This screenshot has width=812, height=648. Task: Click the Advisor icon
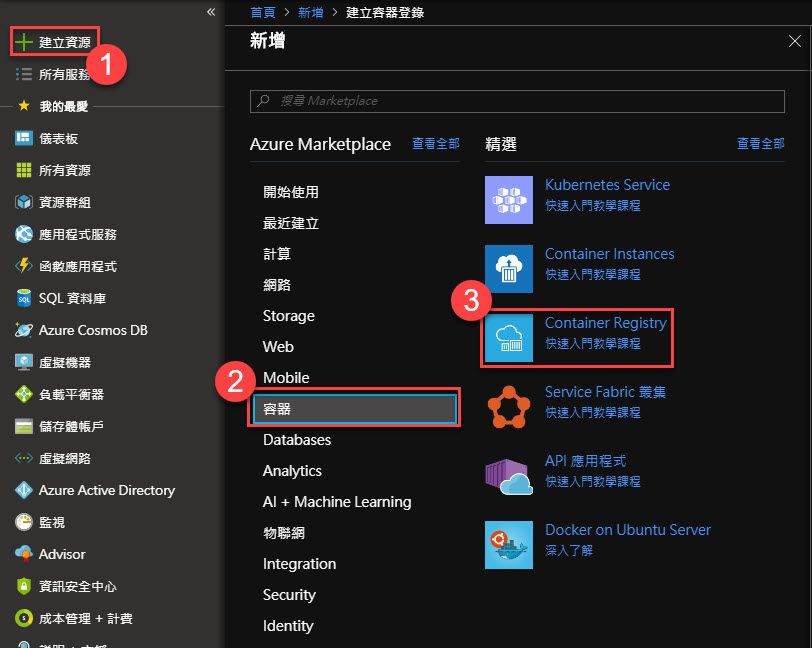pyautogui.click(x=24, y=554)
